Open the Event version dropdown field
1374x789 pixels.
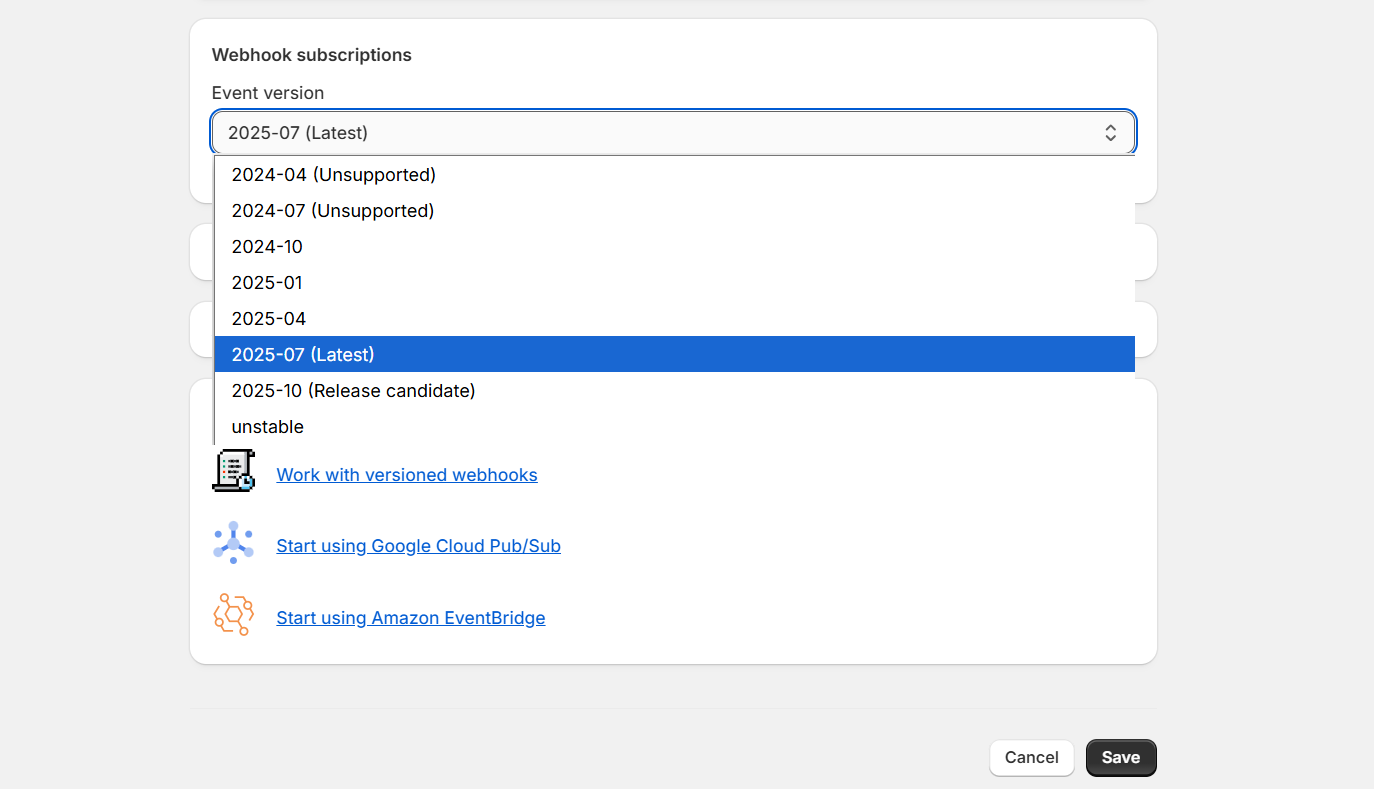(x=660, y=133)
